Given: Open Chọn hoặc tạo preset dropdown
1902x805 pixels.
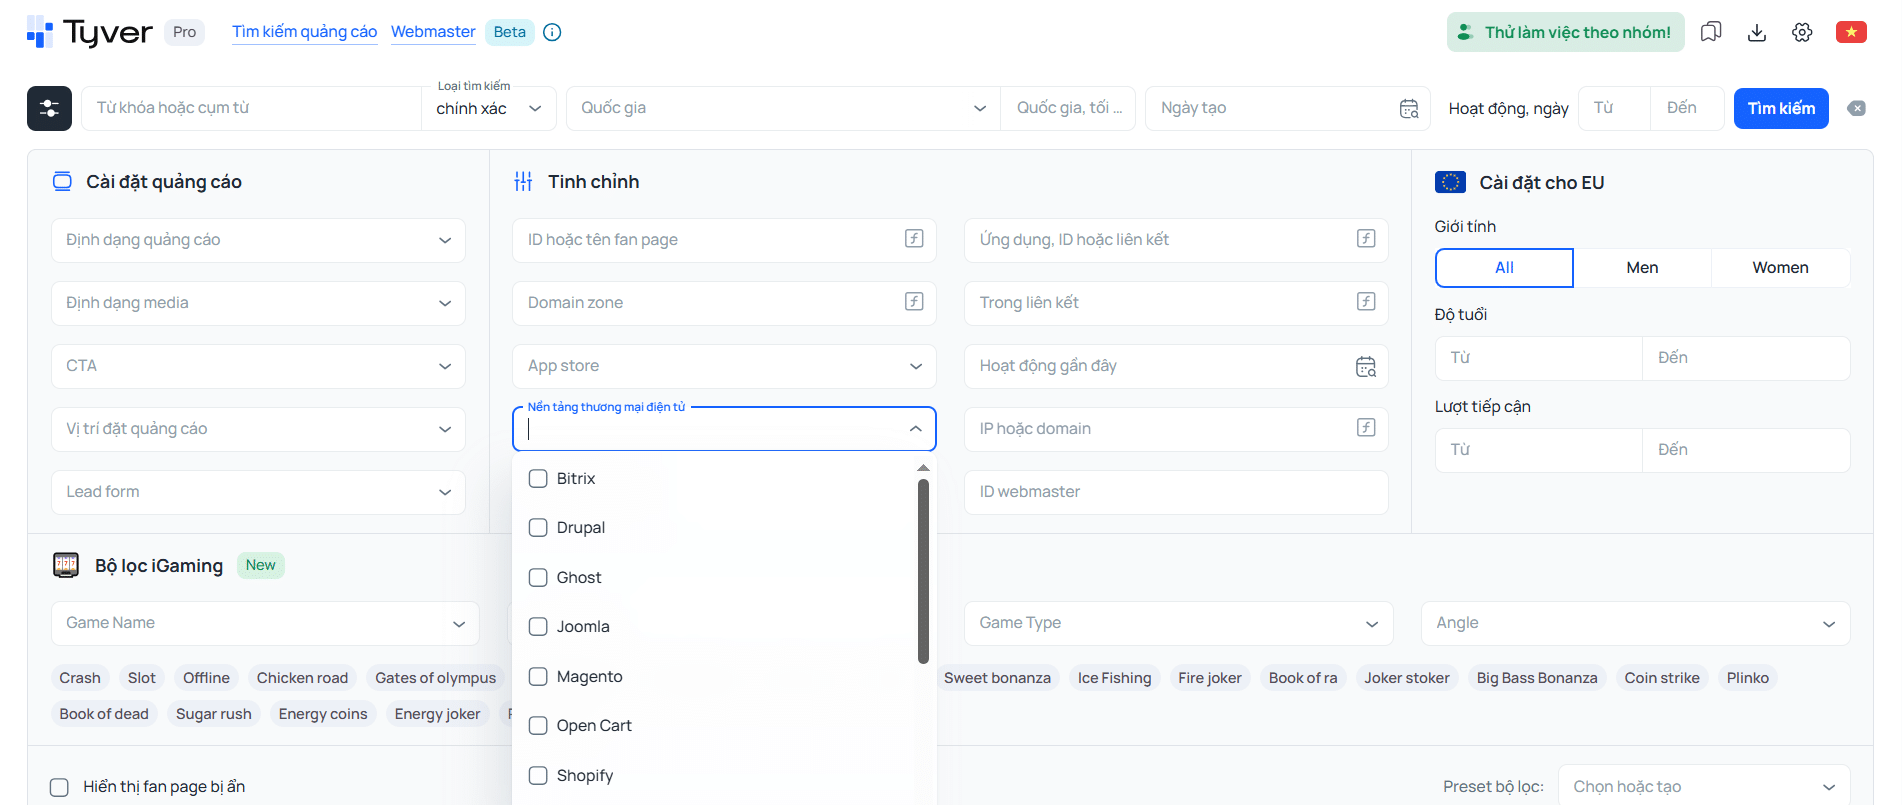Looking at the screenshot, I should pyautogui.click(x=1704, y=787).
